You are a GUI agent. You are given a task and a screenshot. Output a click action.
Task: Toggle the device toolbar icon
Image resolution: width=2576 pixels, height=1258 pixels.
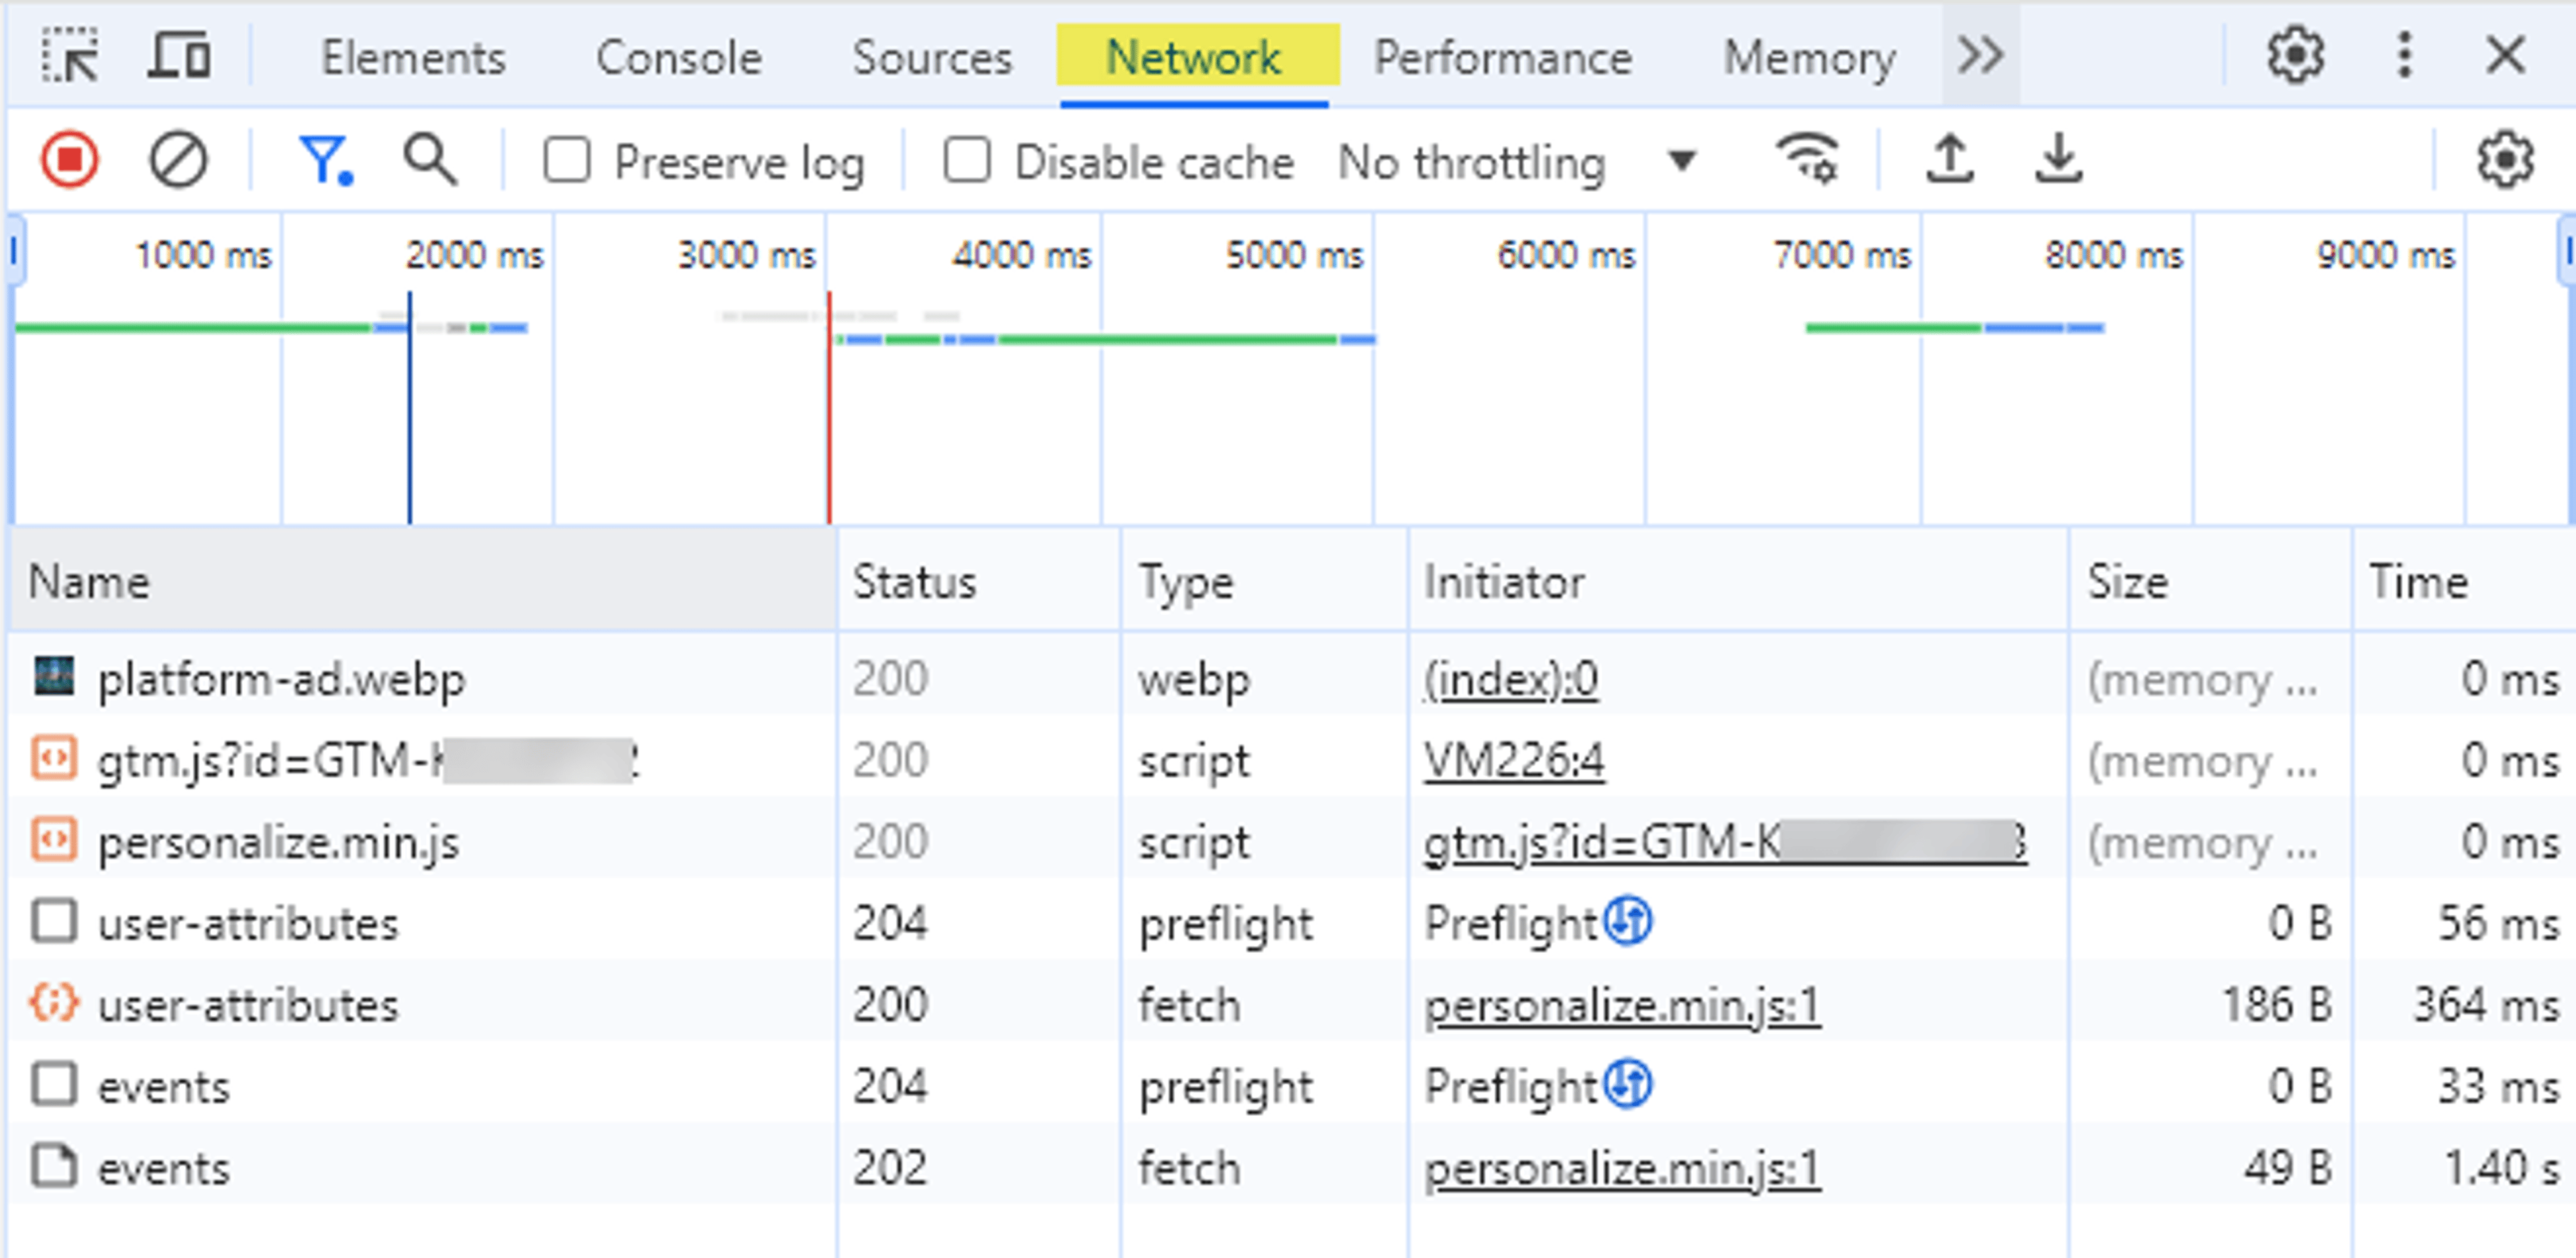coord(180,56)
